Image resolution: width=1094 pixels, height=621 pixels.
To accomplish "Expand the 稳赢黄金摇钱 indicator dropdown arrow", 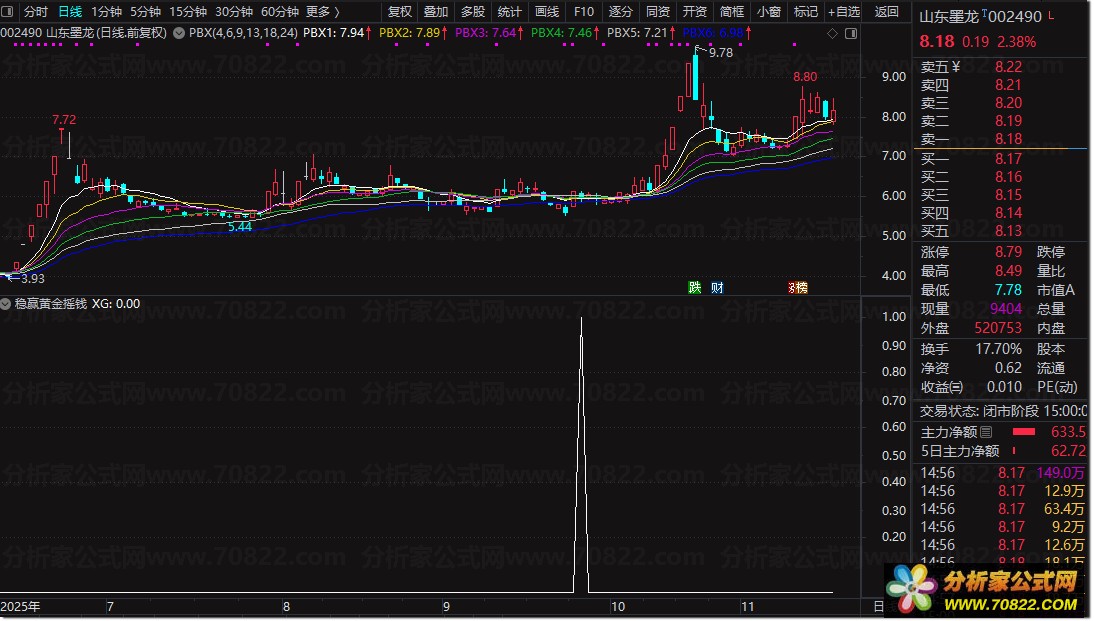I will coord(7,304).
